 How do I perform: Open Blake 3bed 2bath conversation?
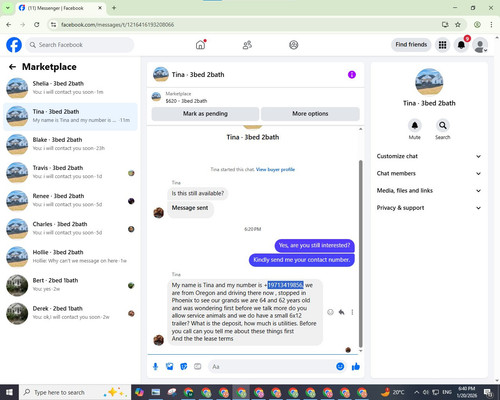pos(70,144)
